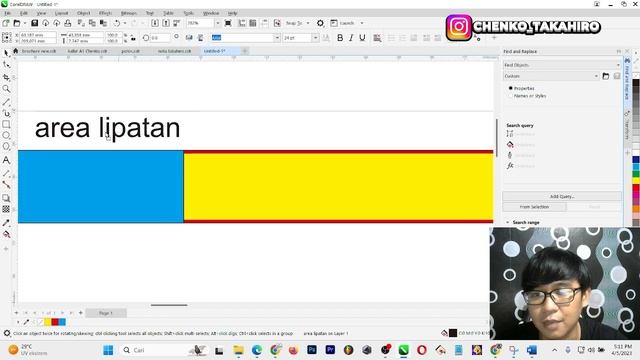Open the Options gear icon
Screen dimensions: 640x360
pyautogui.click(x=320, y=23)
